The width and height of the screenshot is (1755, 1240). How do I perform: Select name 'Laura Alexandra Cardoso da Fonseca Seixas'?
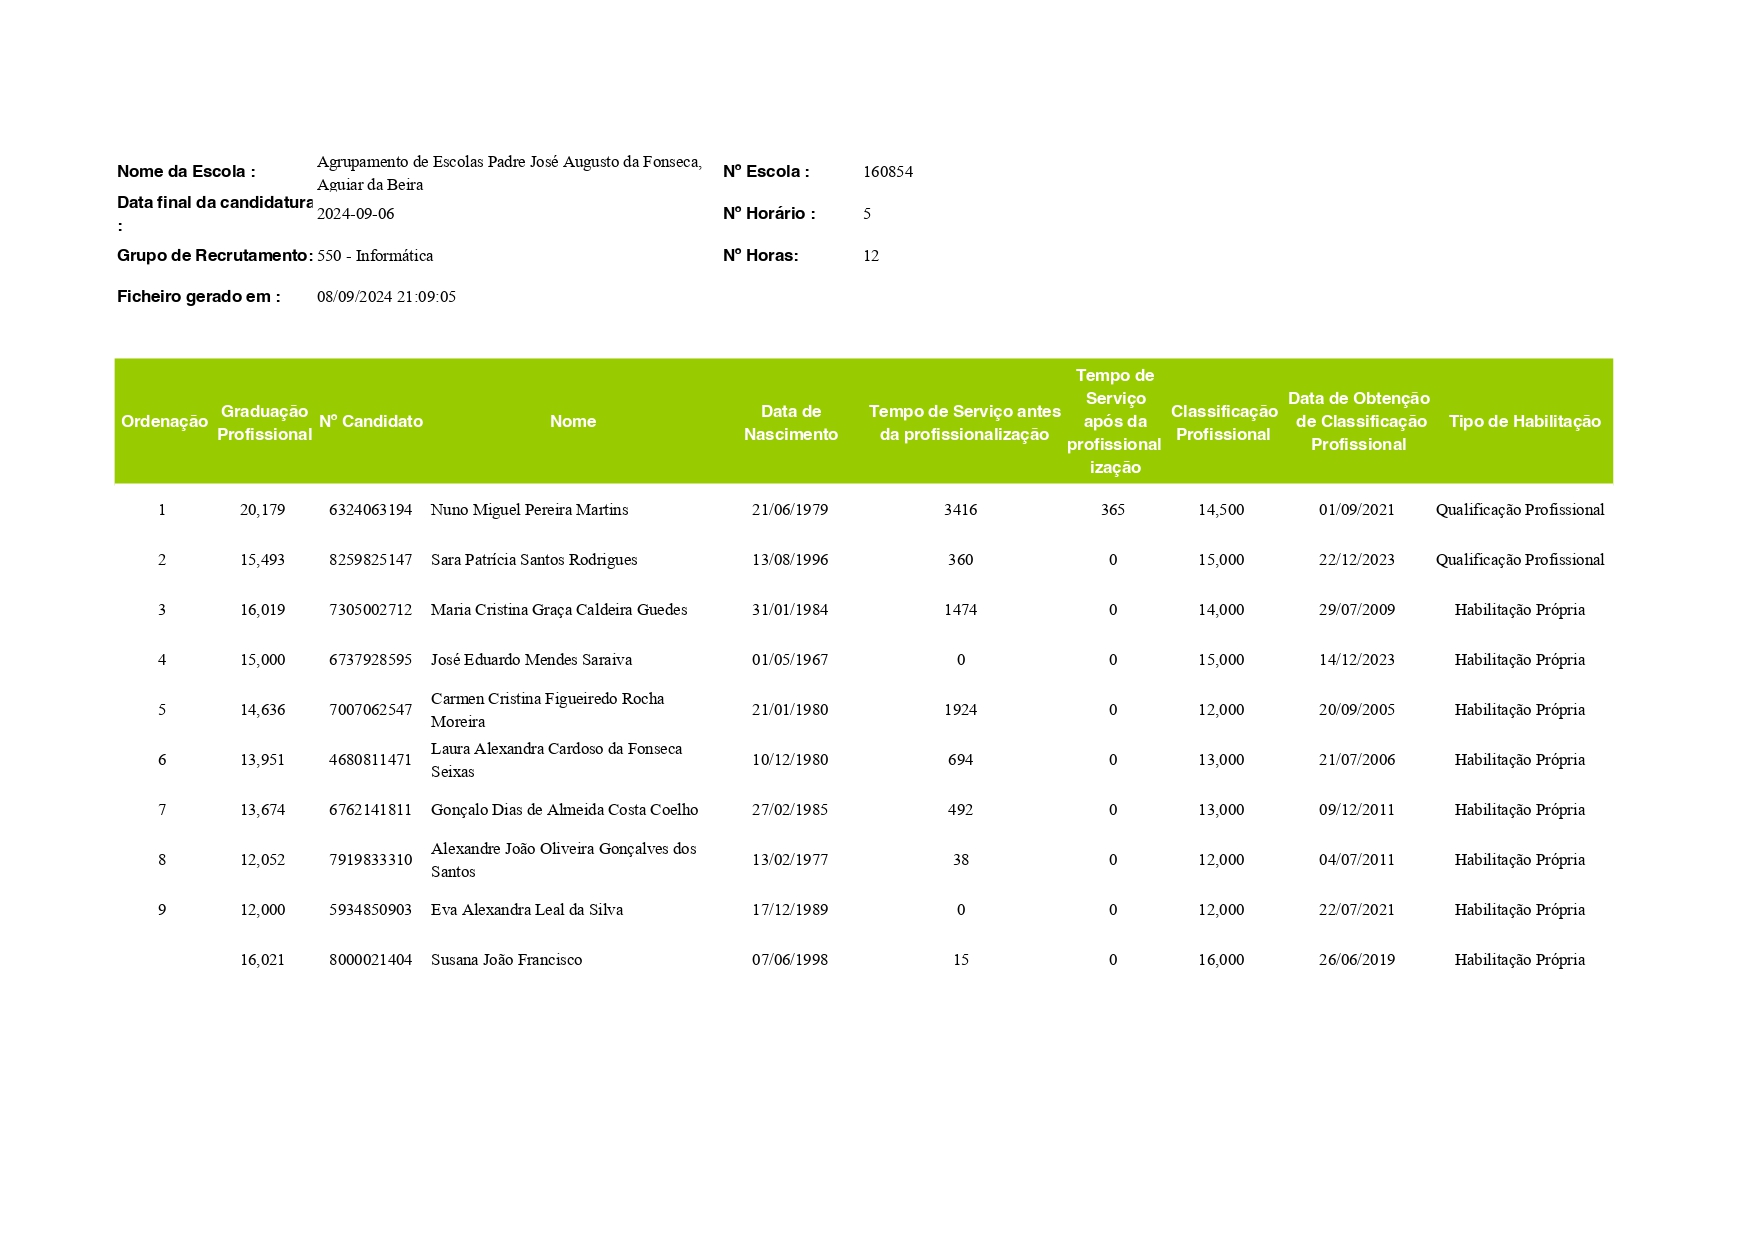click(x=556, y=760)
